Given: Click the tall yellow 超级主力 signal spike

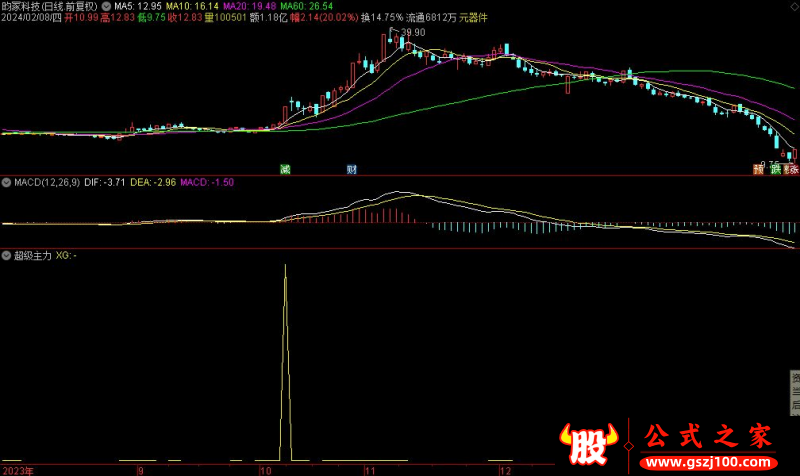Looking at the screenshot, I should (x=286, y=362).
